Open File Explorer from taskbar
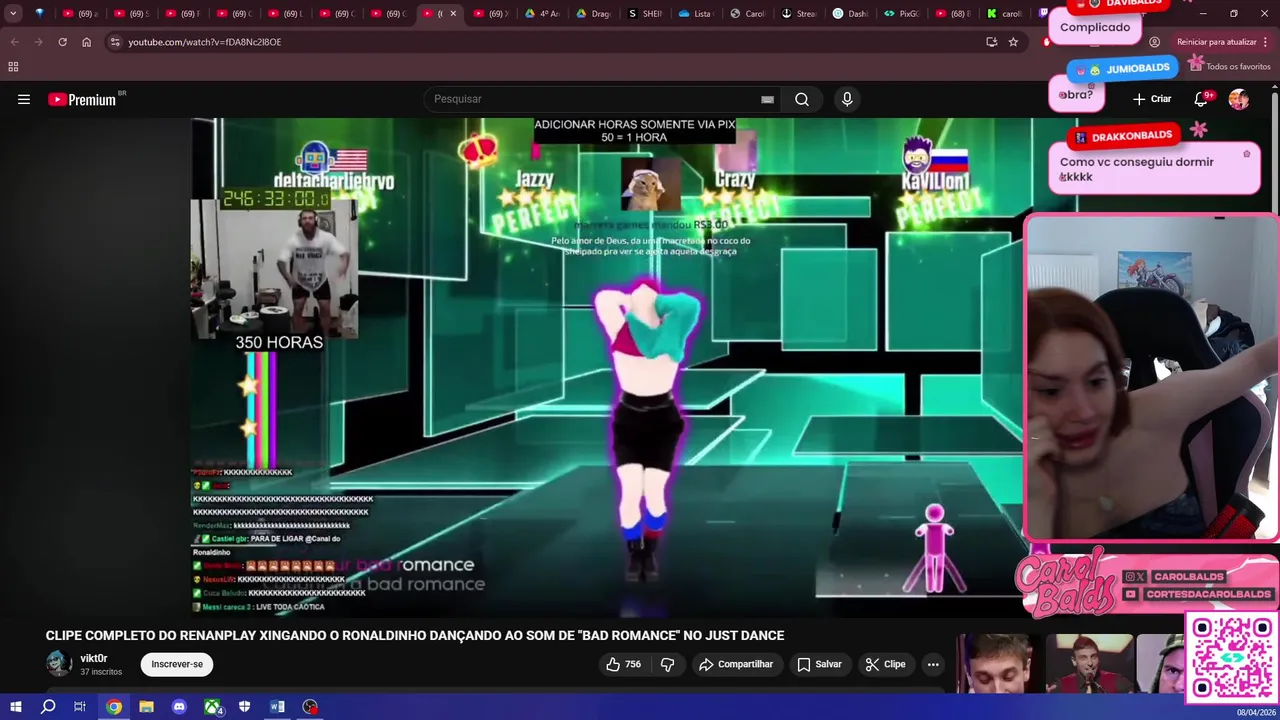This screenshot has height=720, width=1280. 146,707
